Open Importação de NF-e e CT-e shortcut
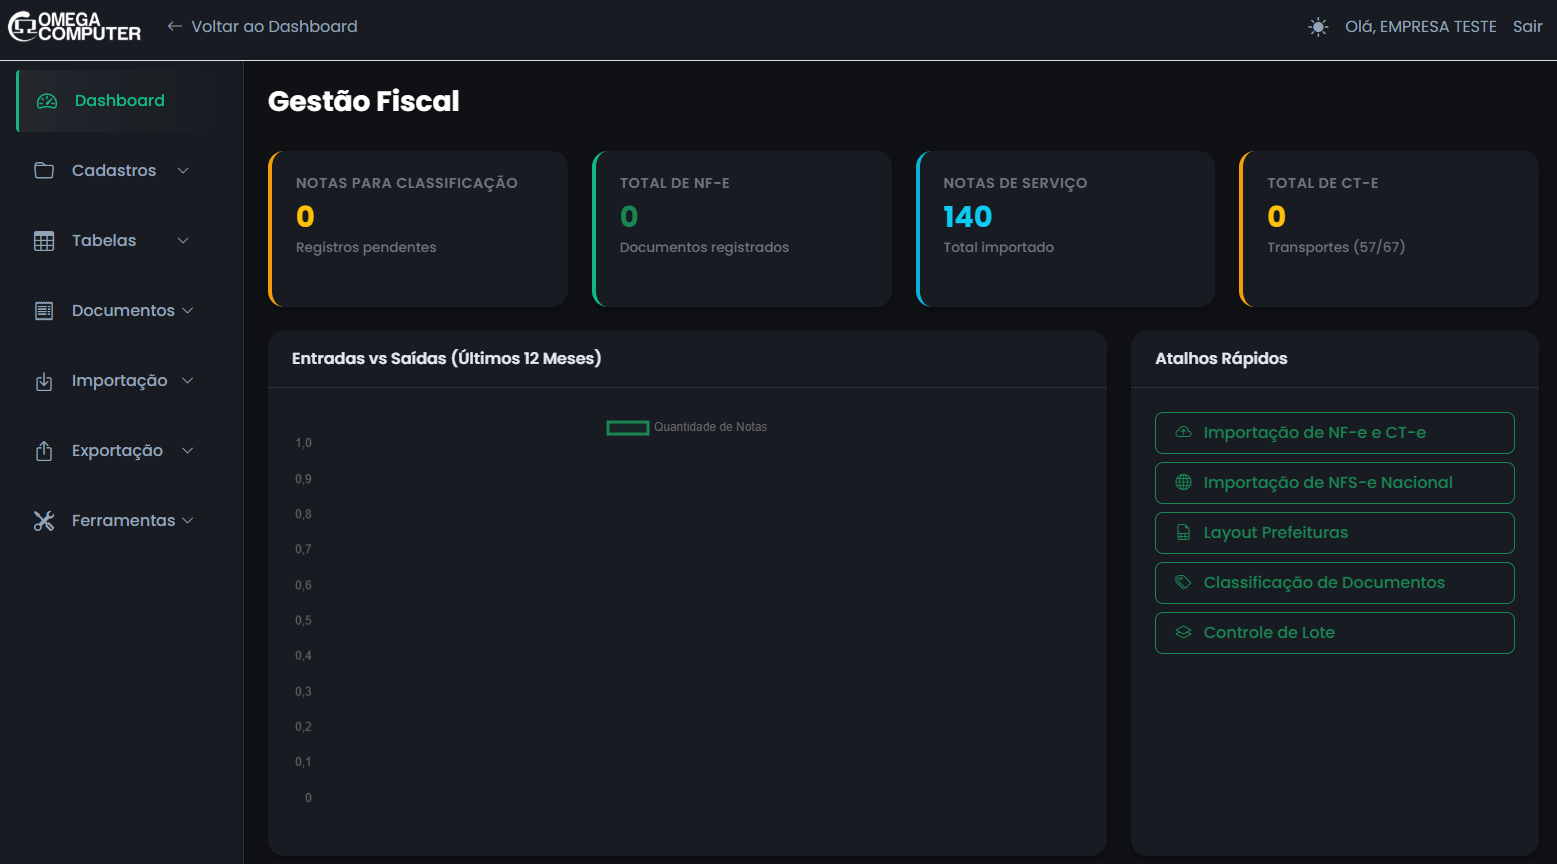The image size is (1557, 864). pyautogui.click(x=1334, y=433)
